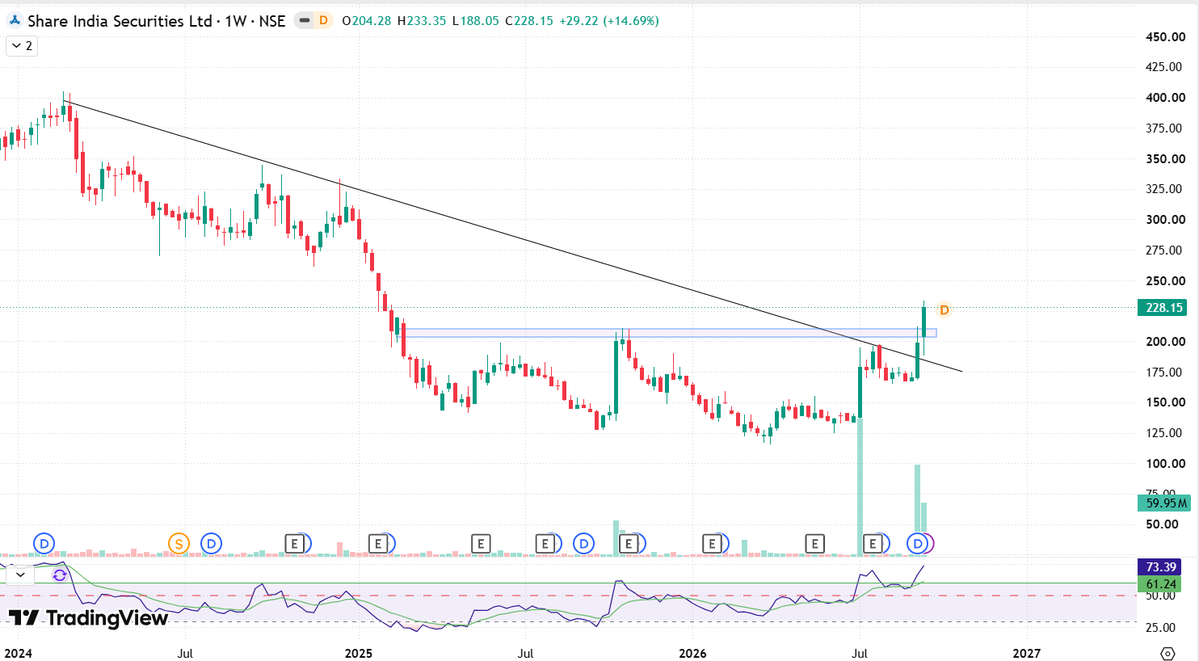Select the black descending trendline drawing
The image size is (1199, 661).
click(512, 236)
